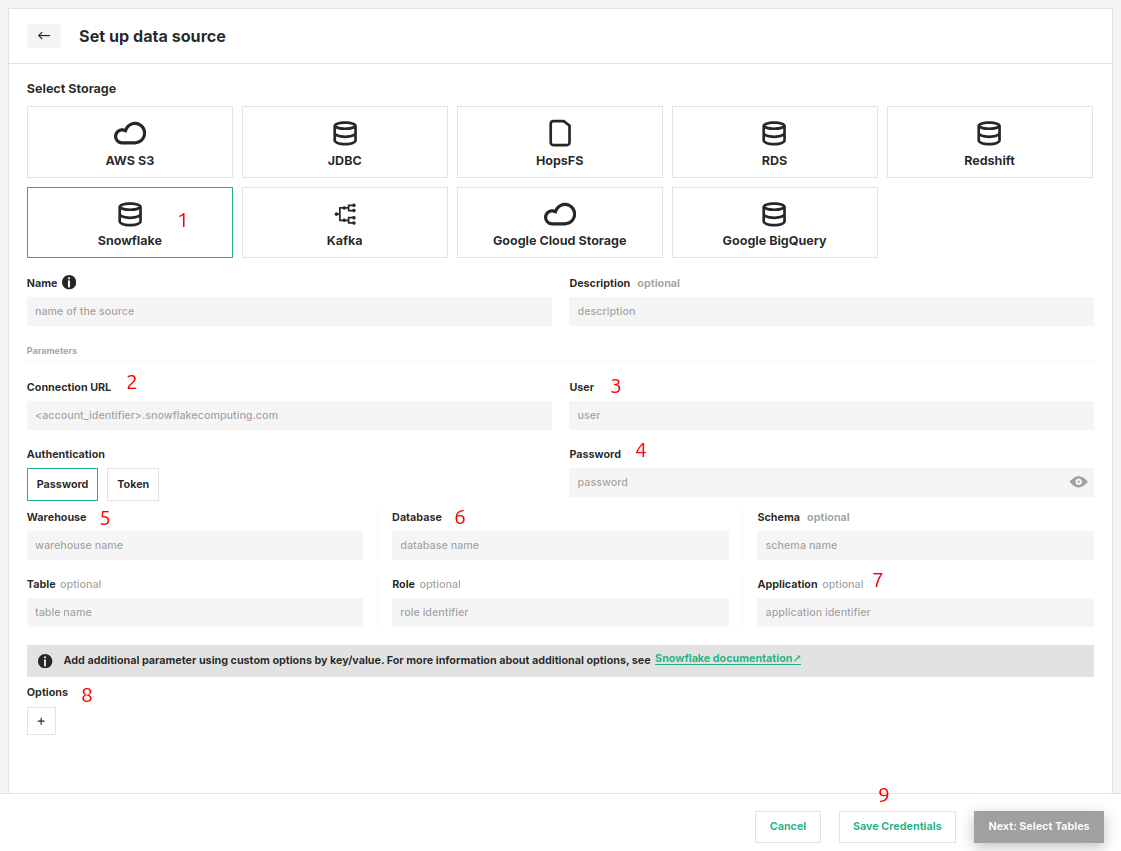This screenshot has height=851, width=1121.
Task: Cancel the data source setup
Action: click(x=788, y=827)
